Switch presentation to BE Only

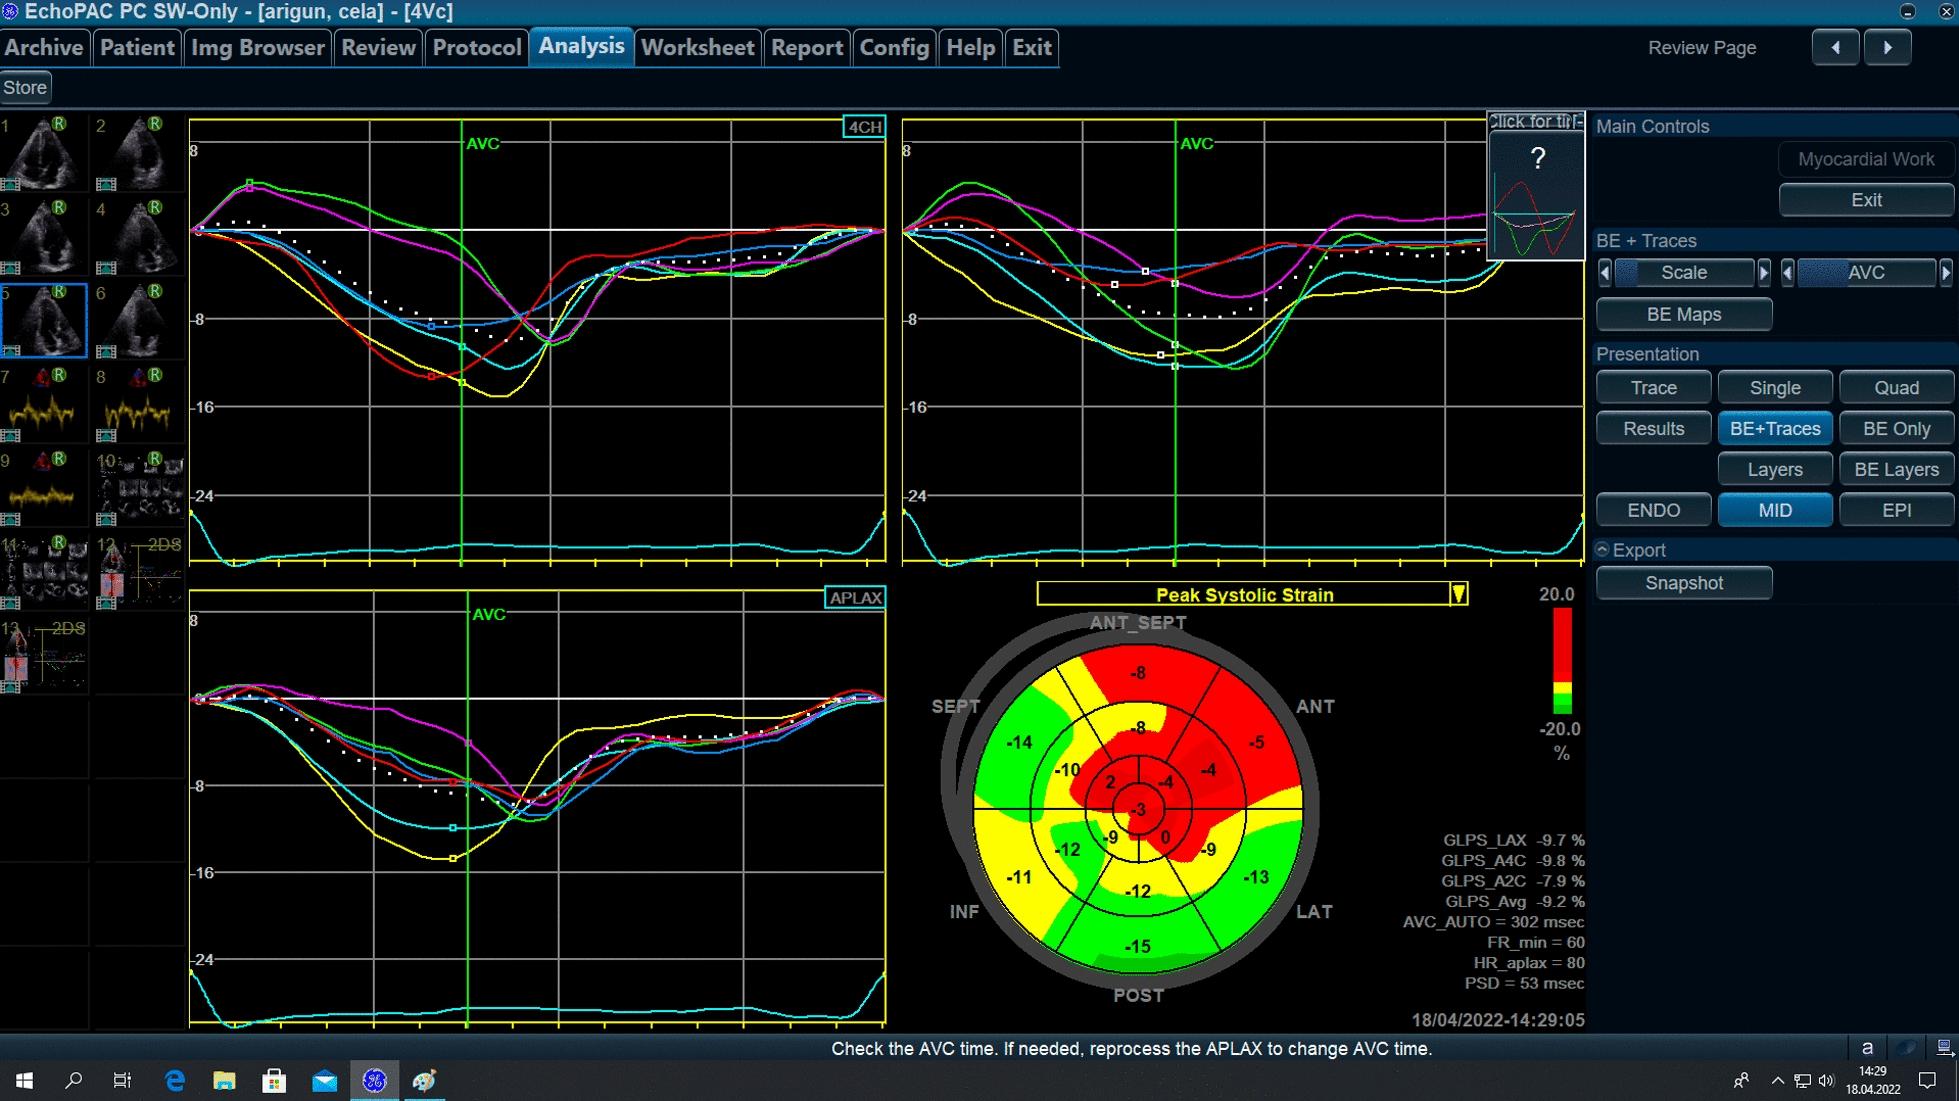tap(1896, 428)
